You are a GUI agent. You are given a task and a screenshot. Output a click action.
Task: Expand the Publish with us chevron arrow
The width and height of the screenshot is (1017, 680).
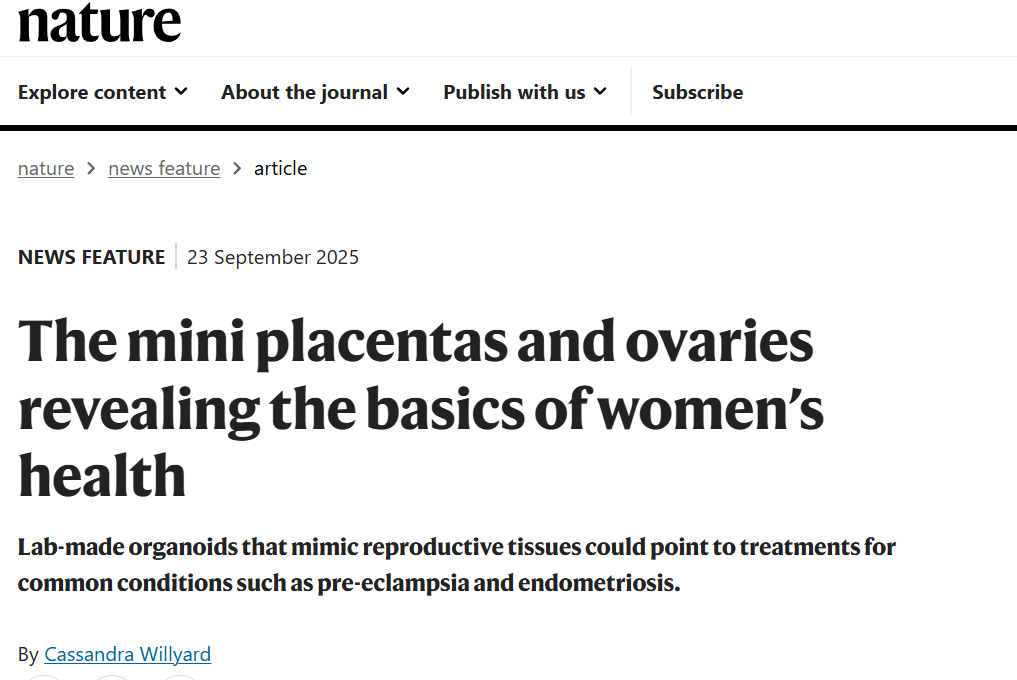(600, 91)
